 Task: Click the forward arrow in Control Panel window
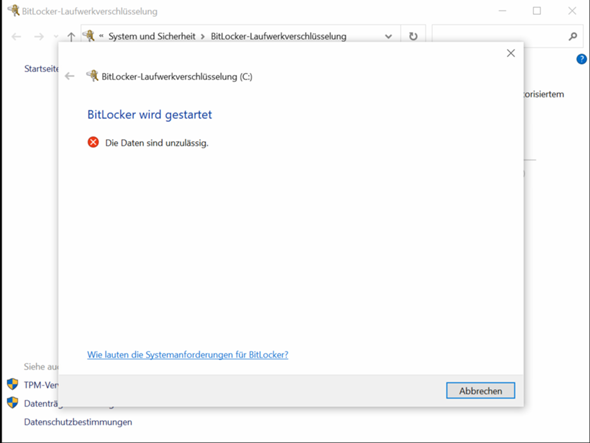coord(39,37)
